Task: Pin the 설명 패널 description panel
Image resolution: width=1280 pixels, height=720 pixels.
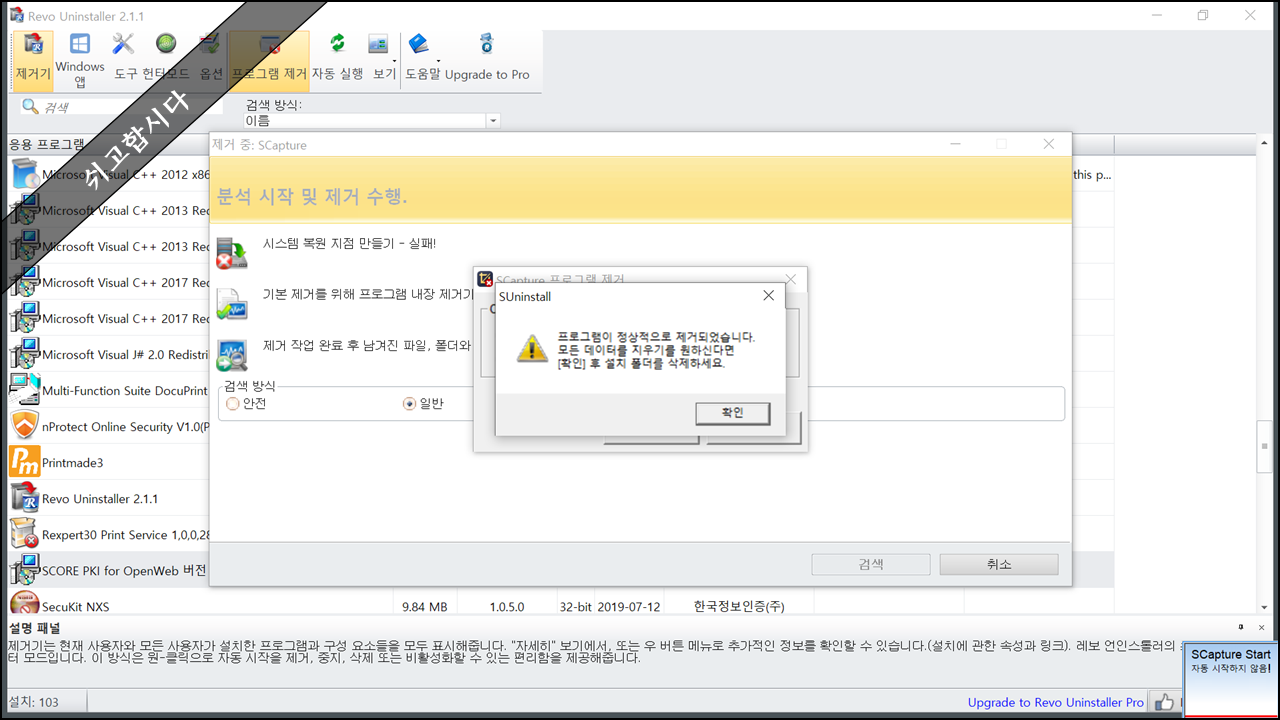Action: pos(1240,627)
